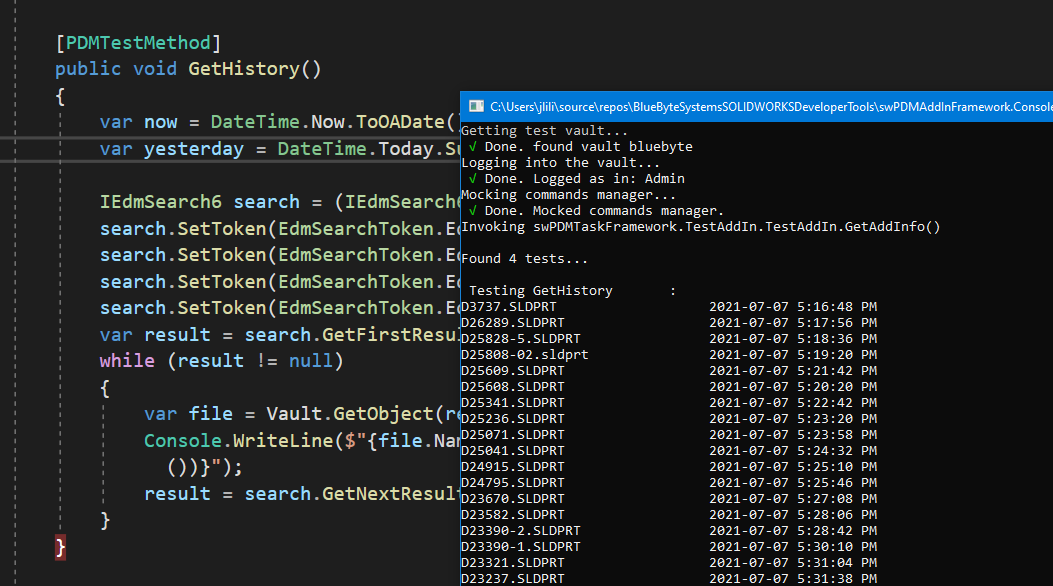Image resolution: width=1053 pixels, height=586 pixels.
Task: Click GetFirstResu method call in the code
Action: tap(390, 335)
